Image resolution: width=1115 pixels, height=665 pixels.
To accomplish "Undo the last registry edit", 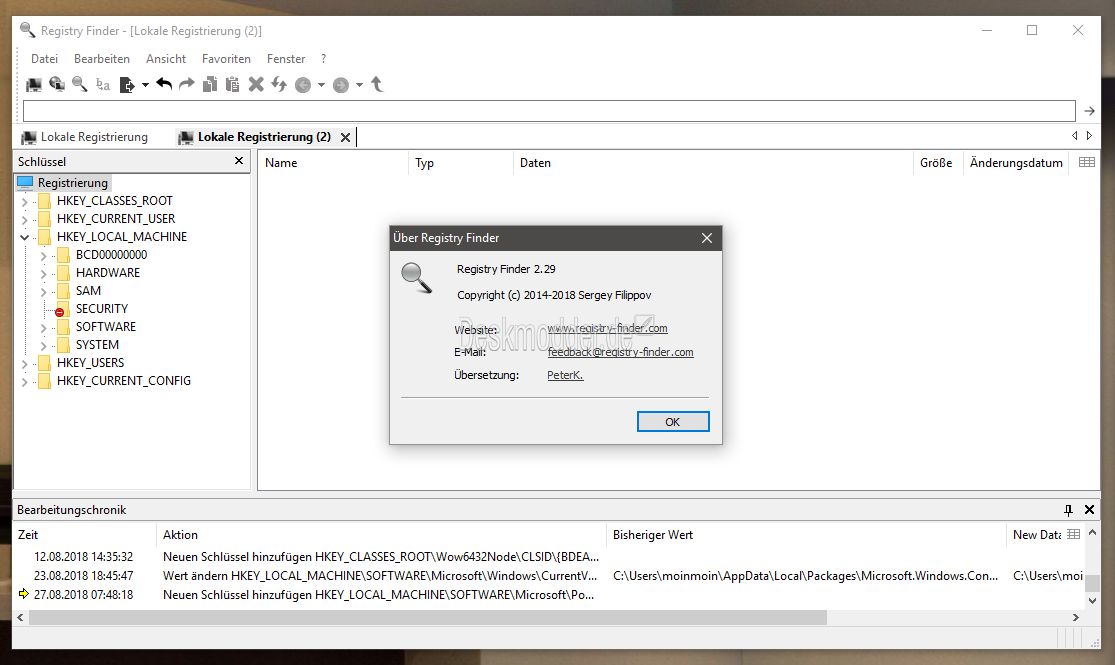I will coord(164,84).
